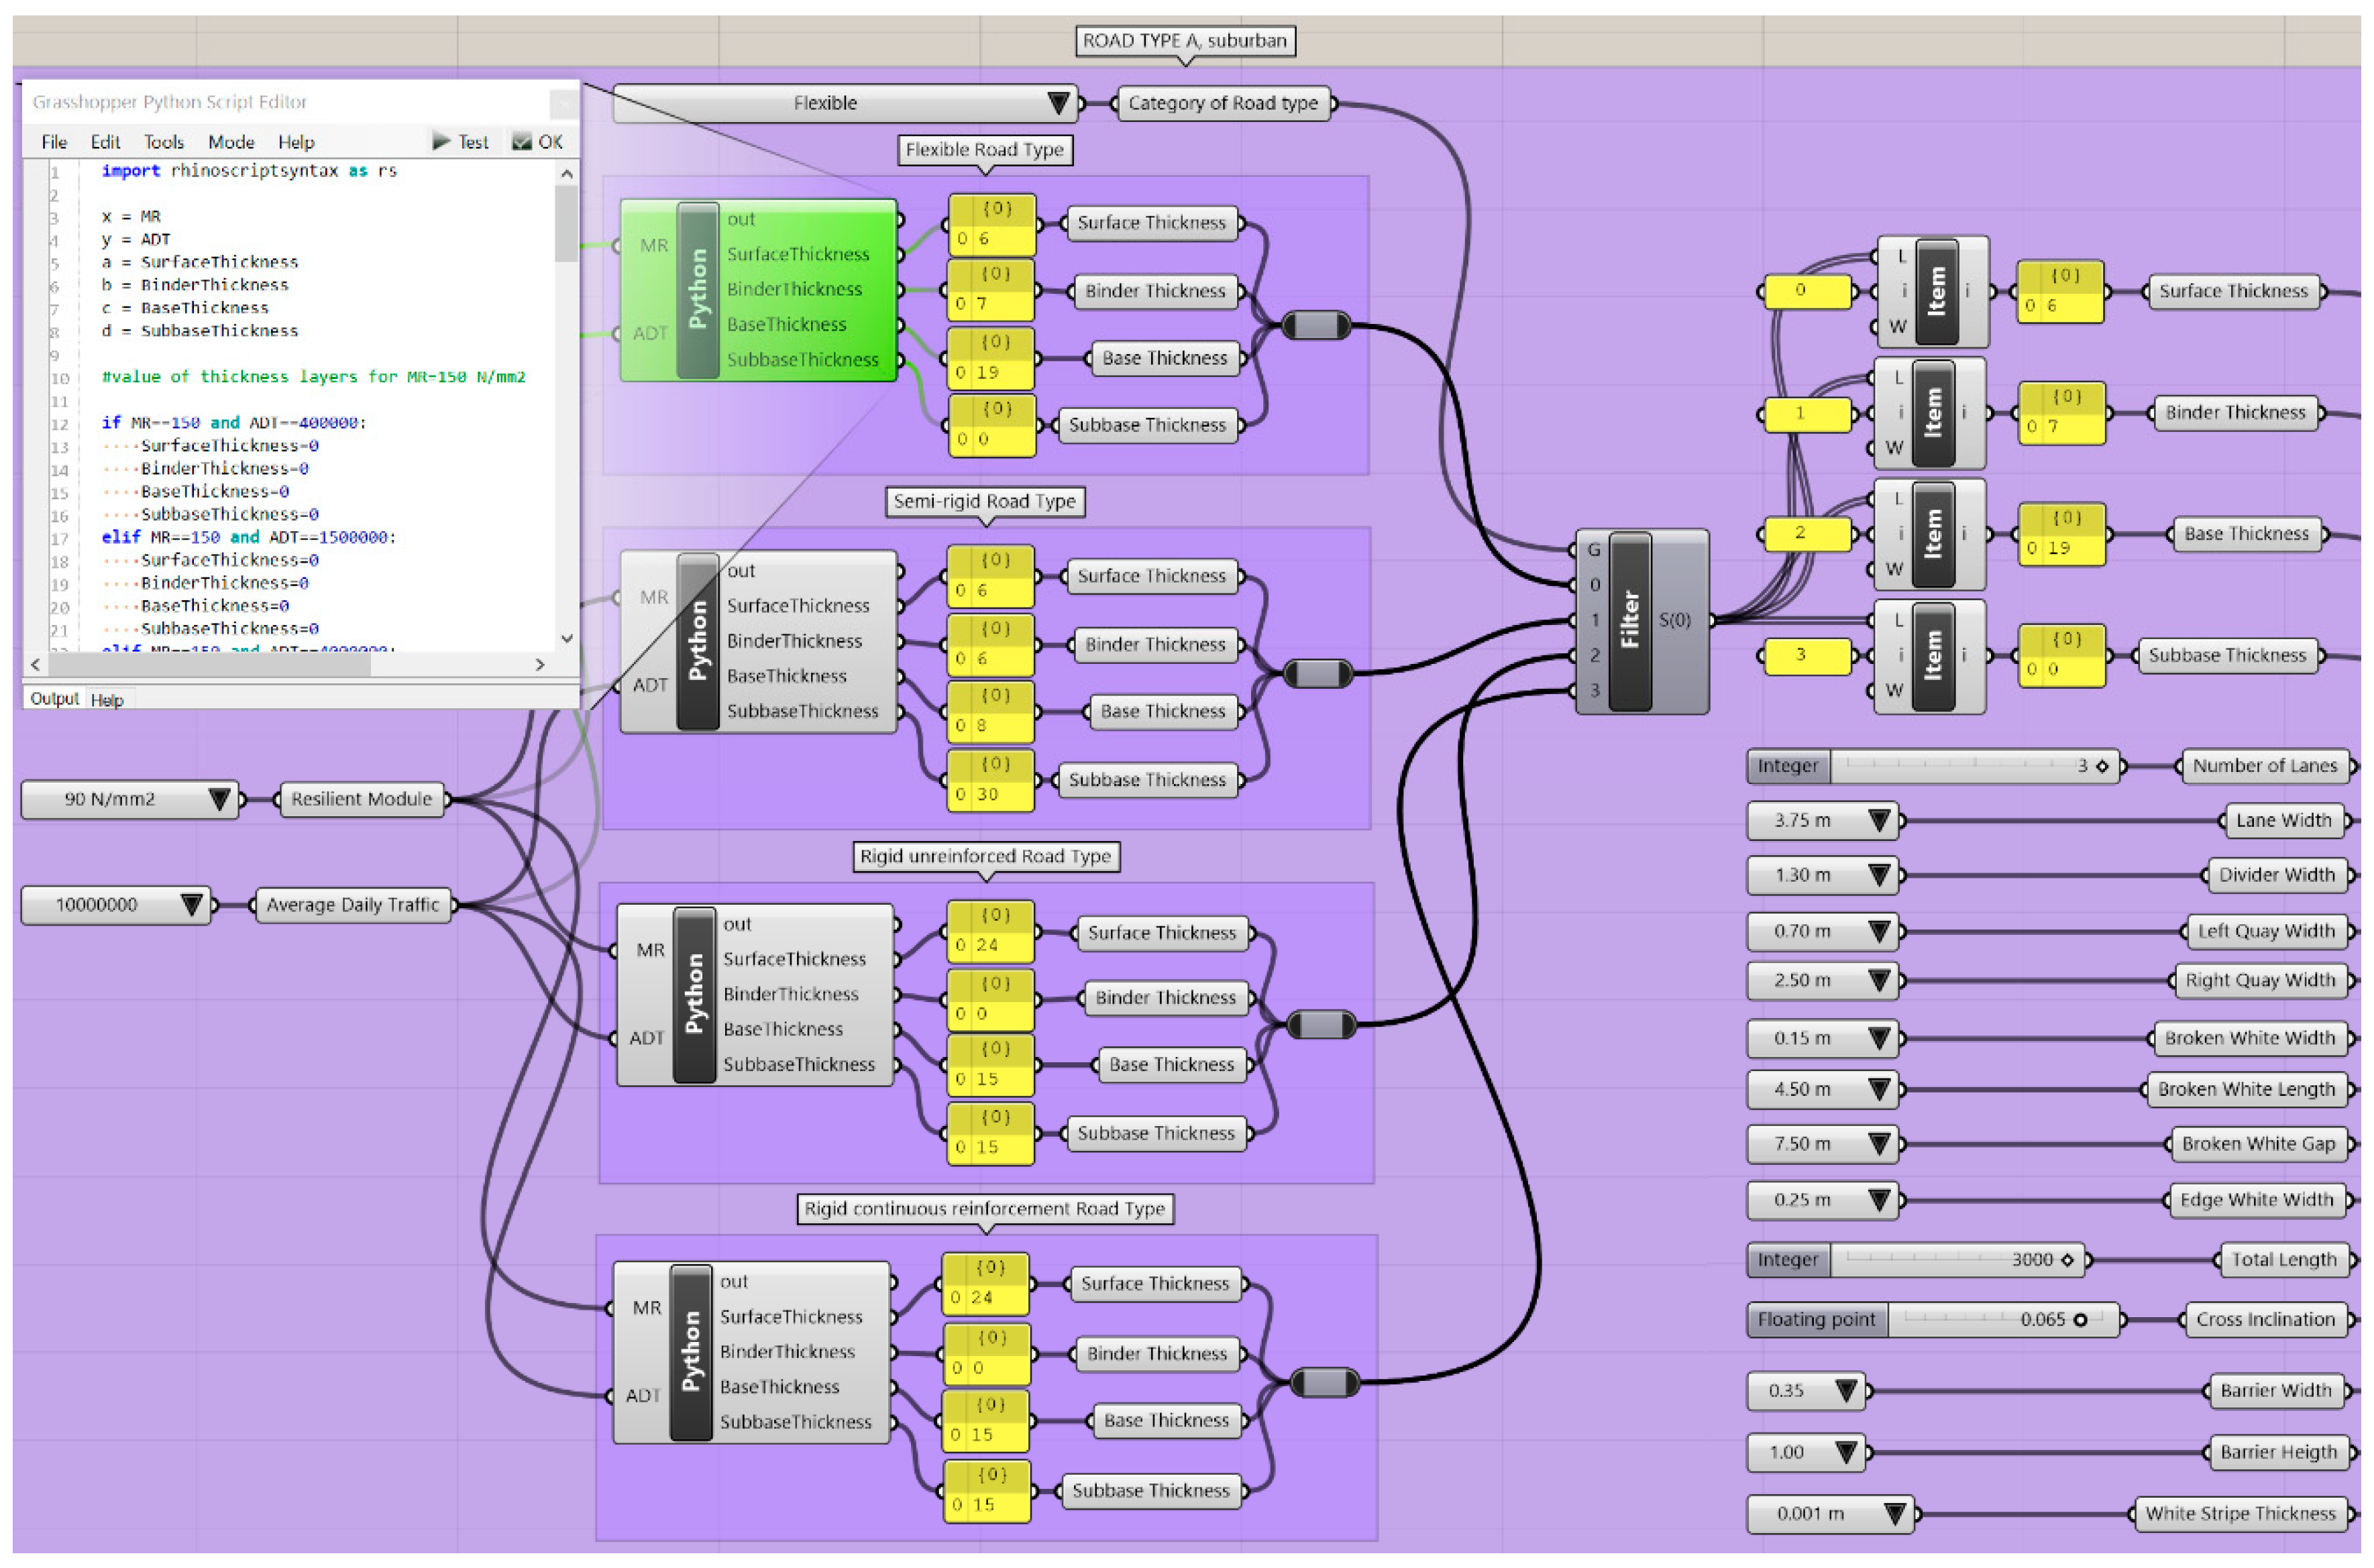2374x1568 pixels.
Task: Select the merge capsule in Rigid unreinforced group
Action: (x=1321, y=1025)
